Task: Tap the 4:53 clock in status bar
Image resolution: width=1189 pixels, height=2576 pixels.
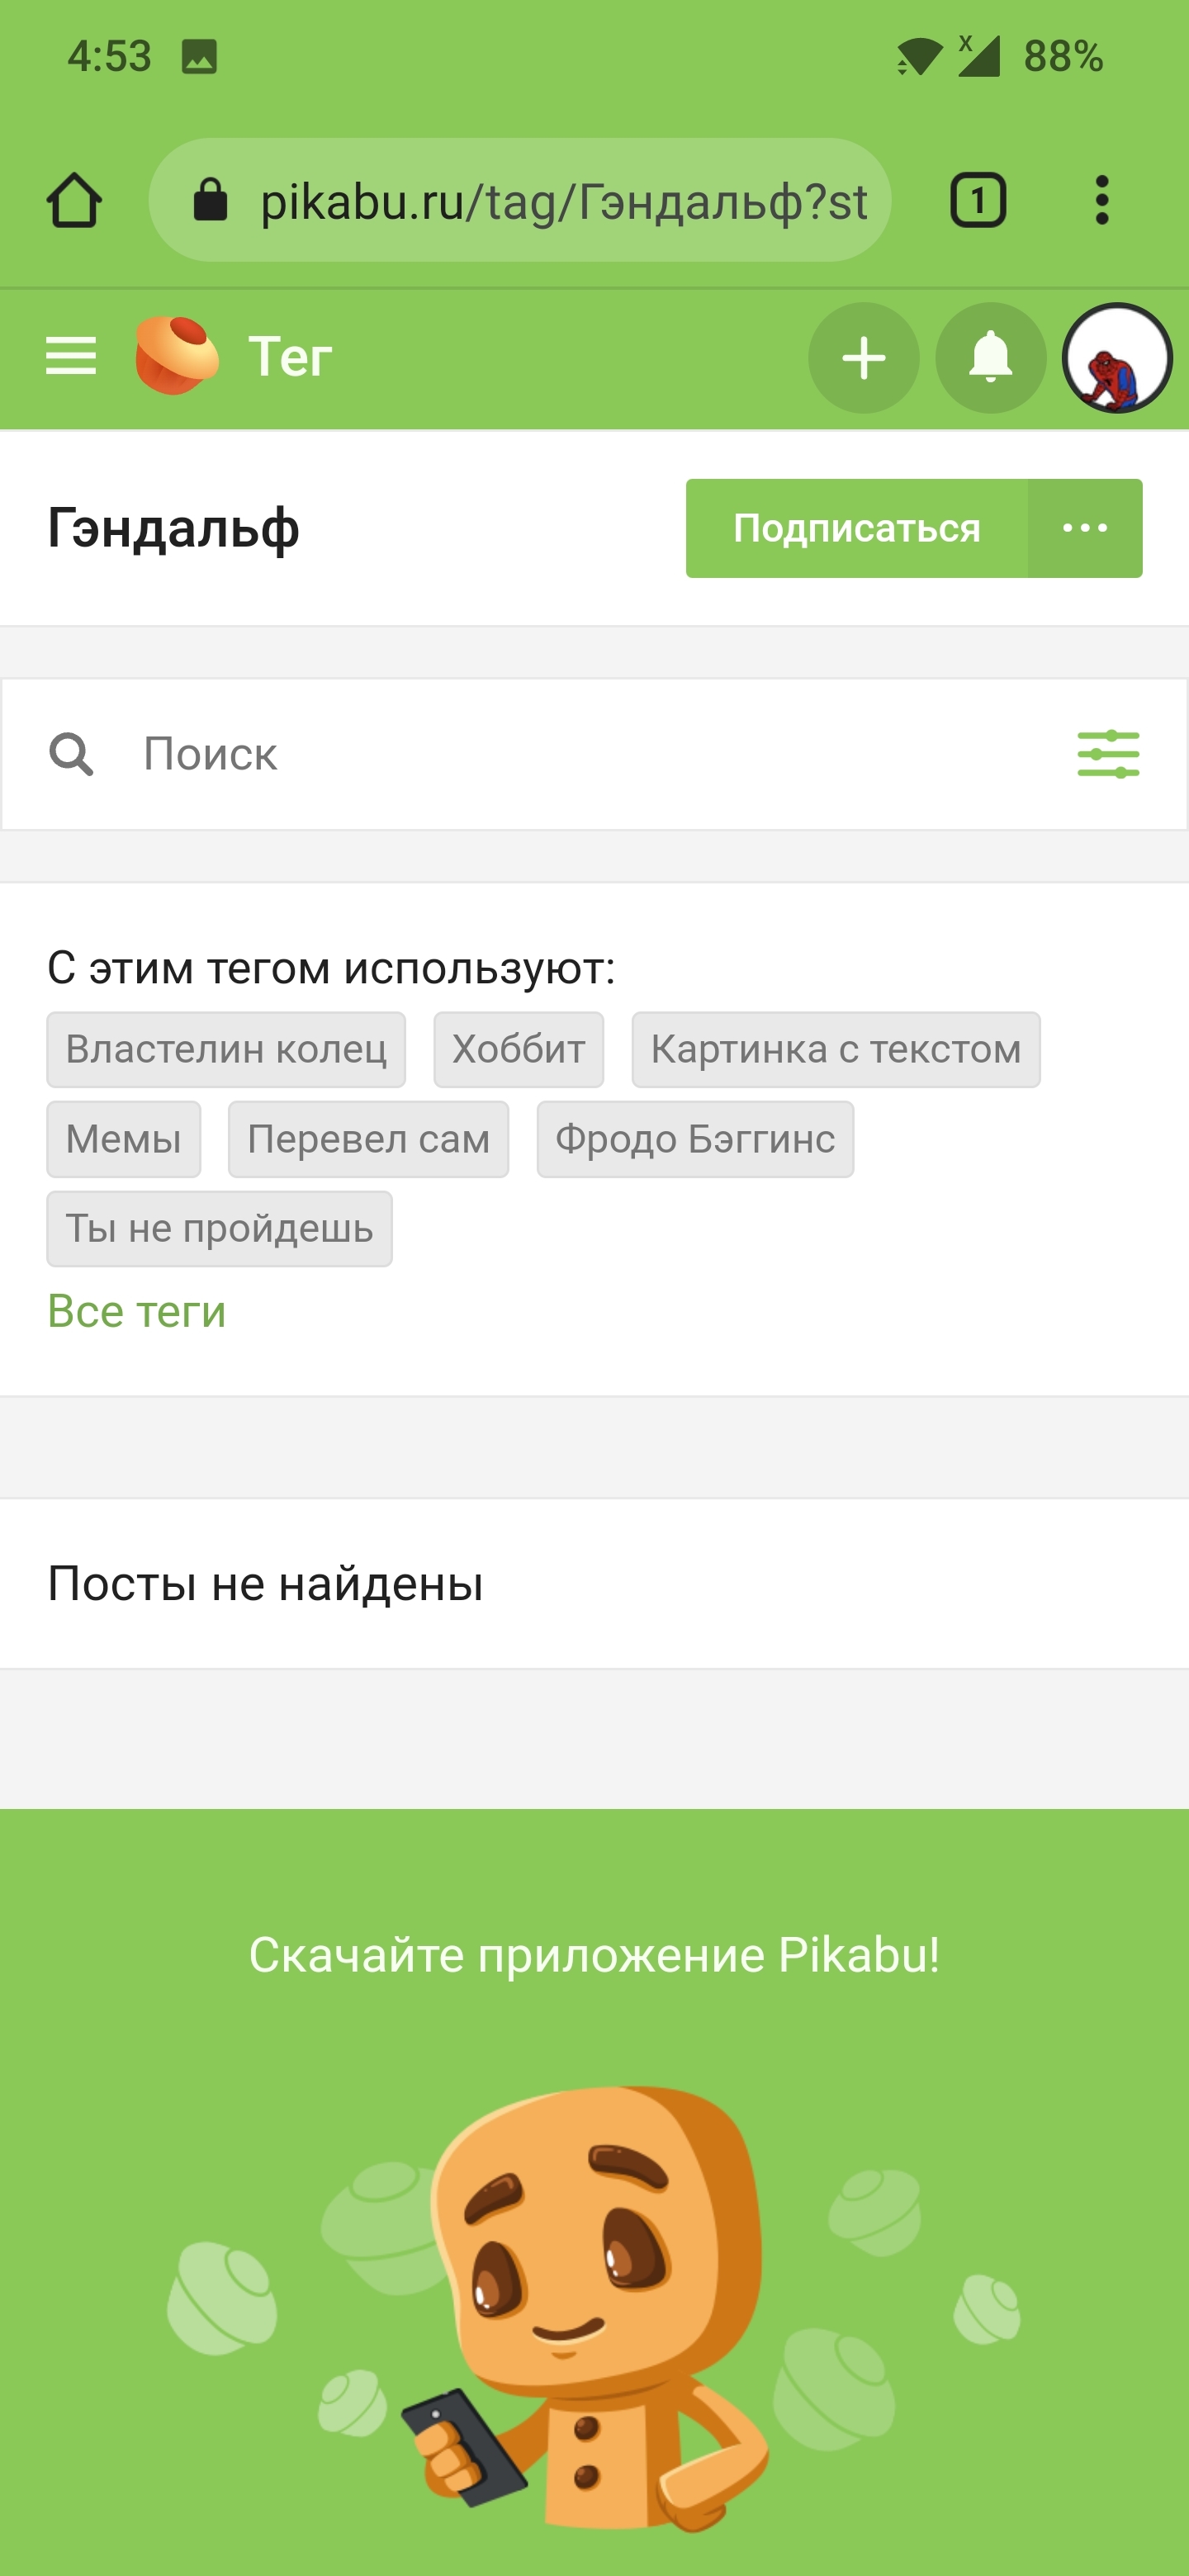Action: [x=109, y=57]
